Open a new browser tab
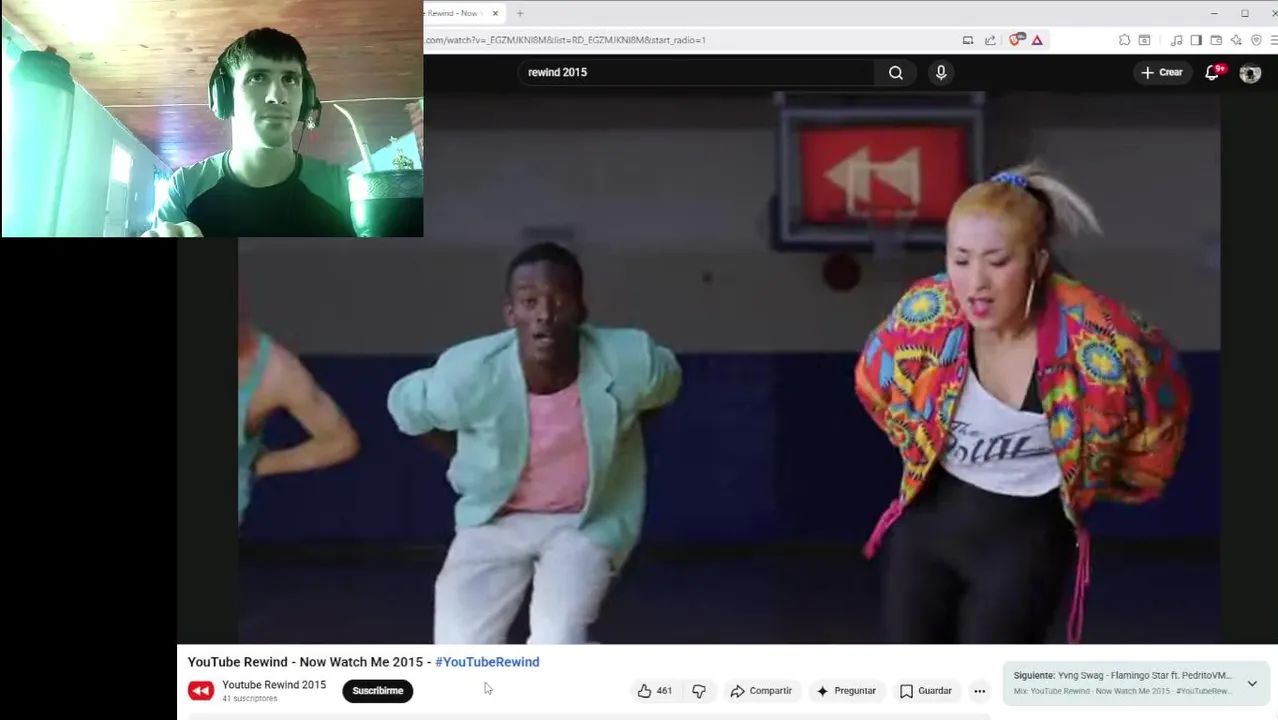This screenshot has width=1278, height=720. point(520,13)
